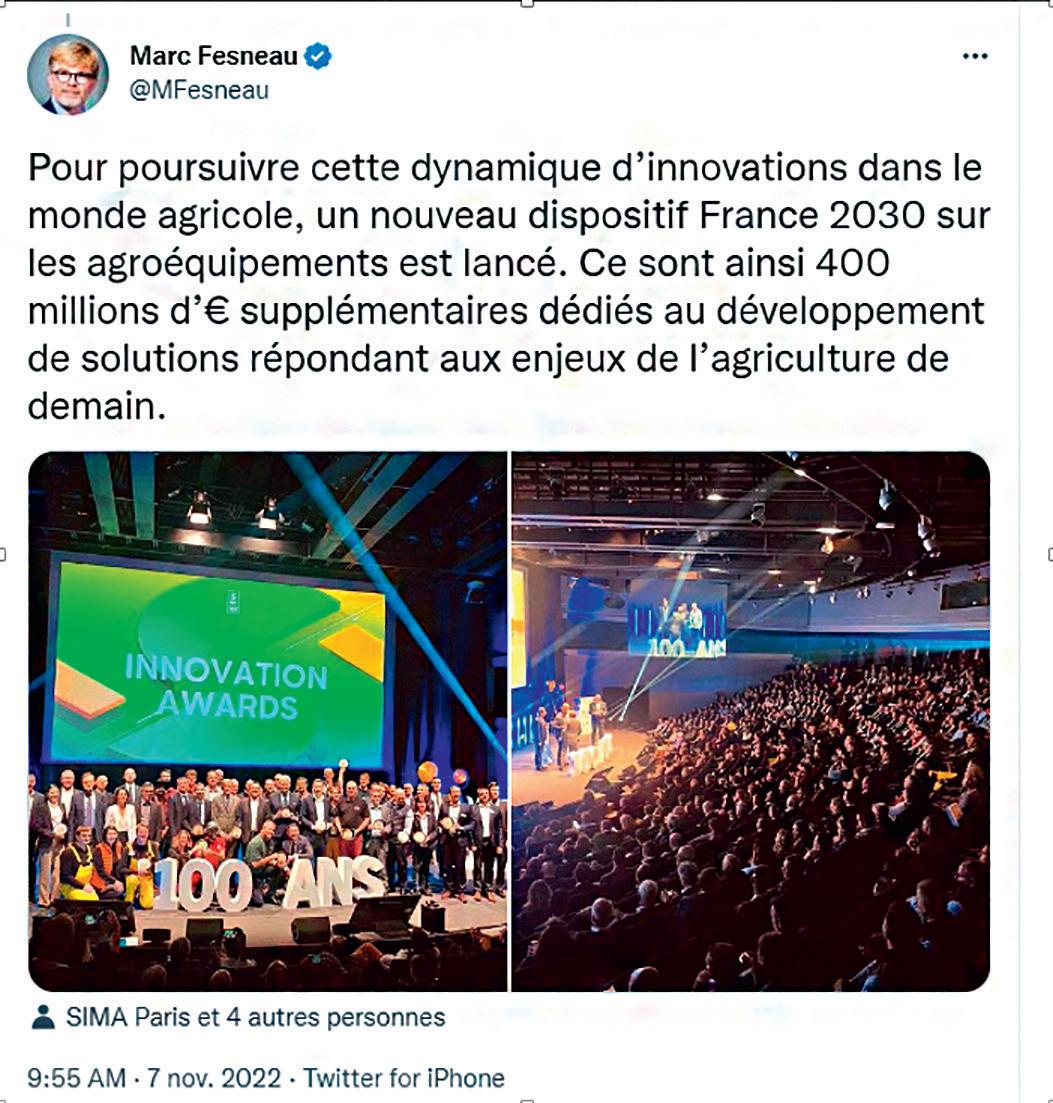View the left photo with INNOVATION AWARDS screen
The image size is (1053, 1103).
click(x=267, y=722)
